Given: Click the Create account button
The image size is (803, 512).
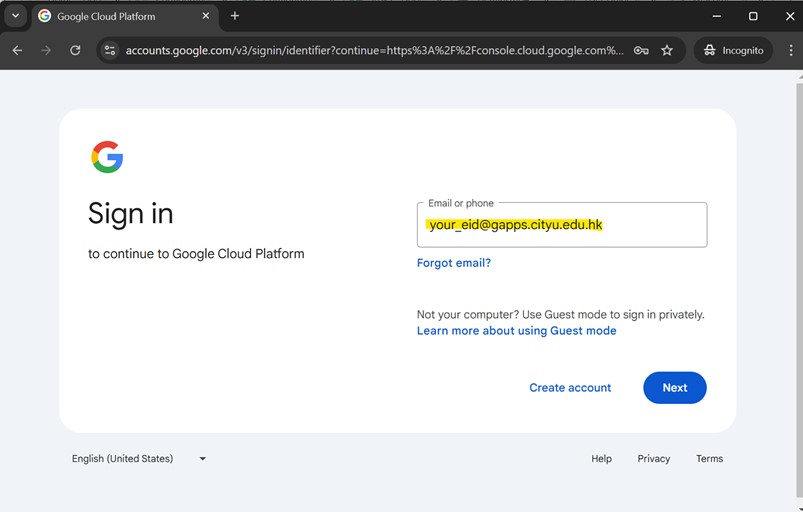Looking at the screenshot, I should coord(570,388).
